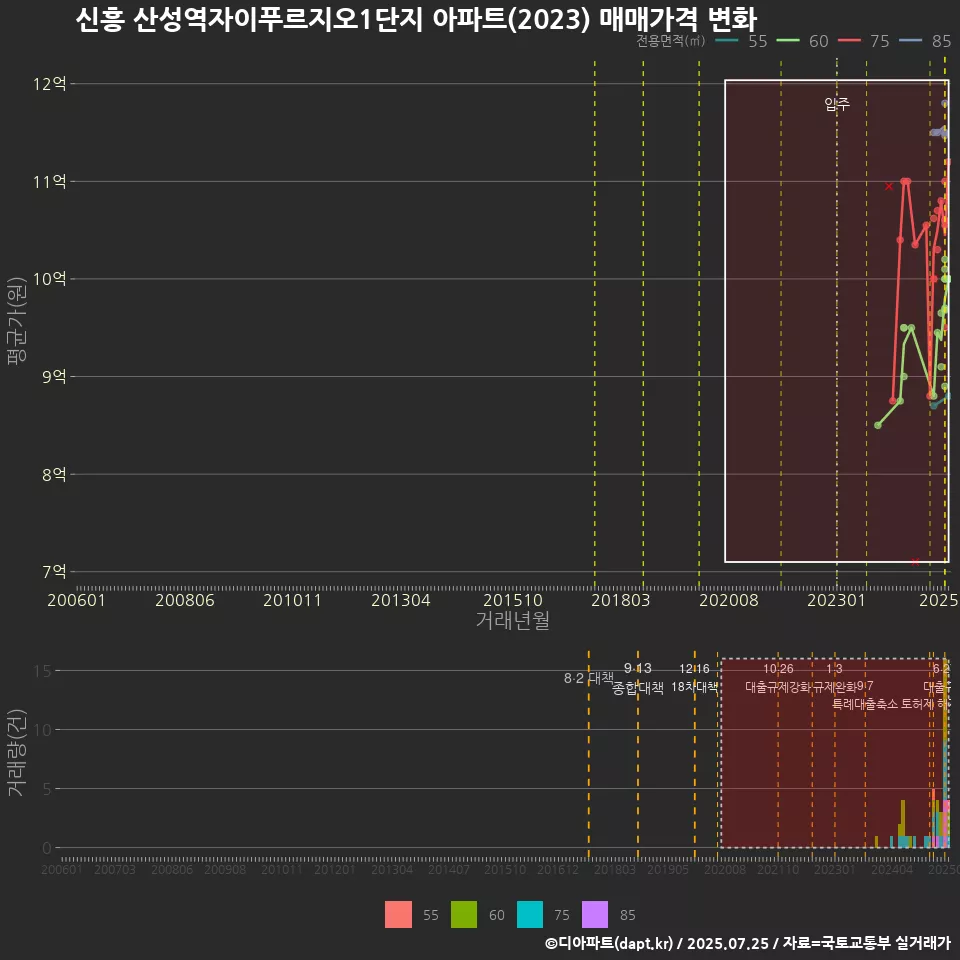Click '202301' on the price chart x-axis

pyautogui.click(x=836, y=600)
